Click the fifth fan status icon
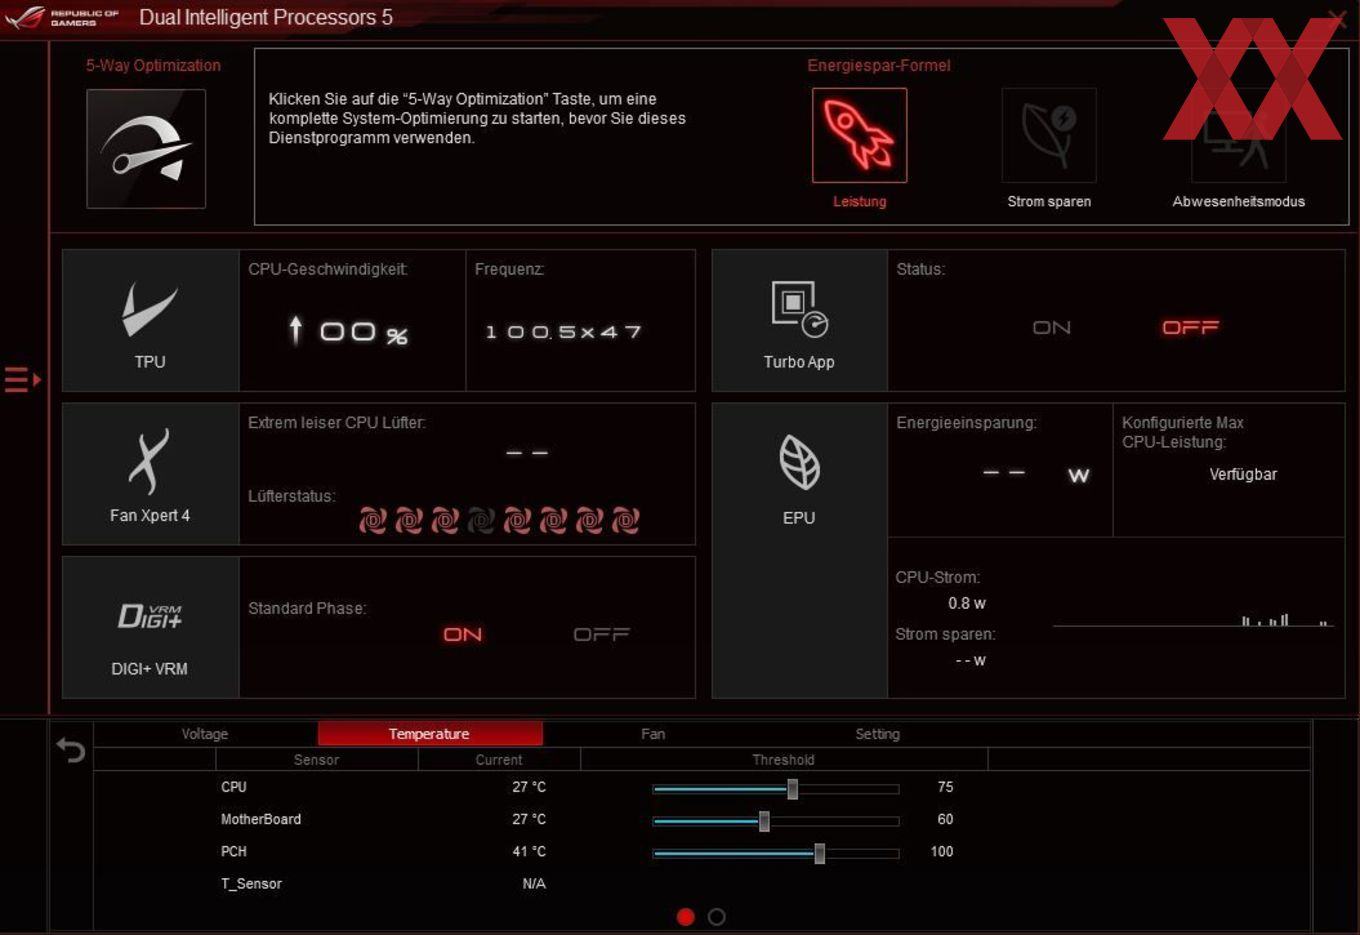This screenshot has height=935, width=1360. 517,520
